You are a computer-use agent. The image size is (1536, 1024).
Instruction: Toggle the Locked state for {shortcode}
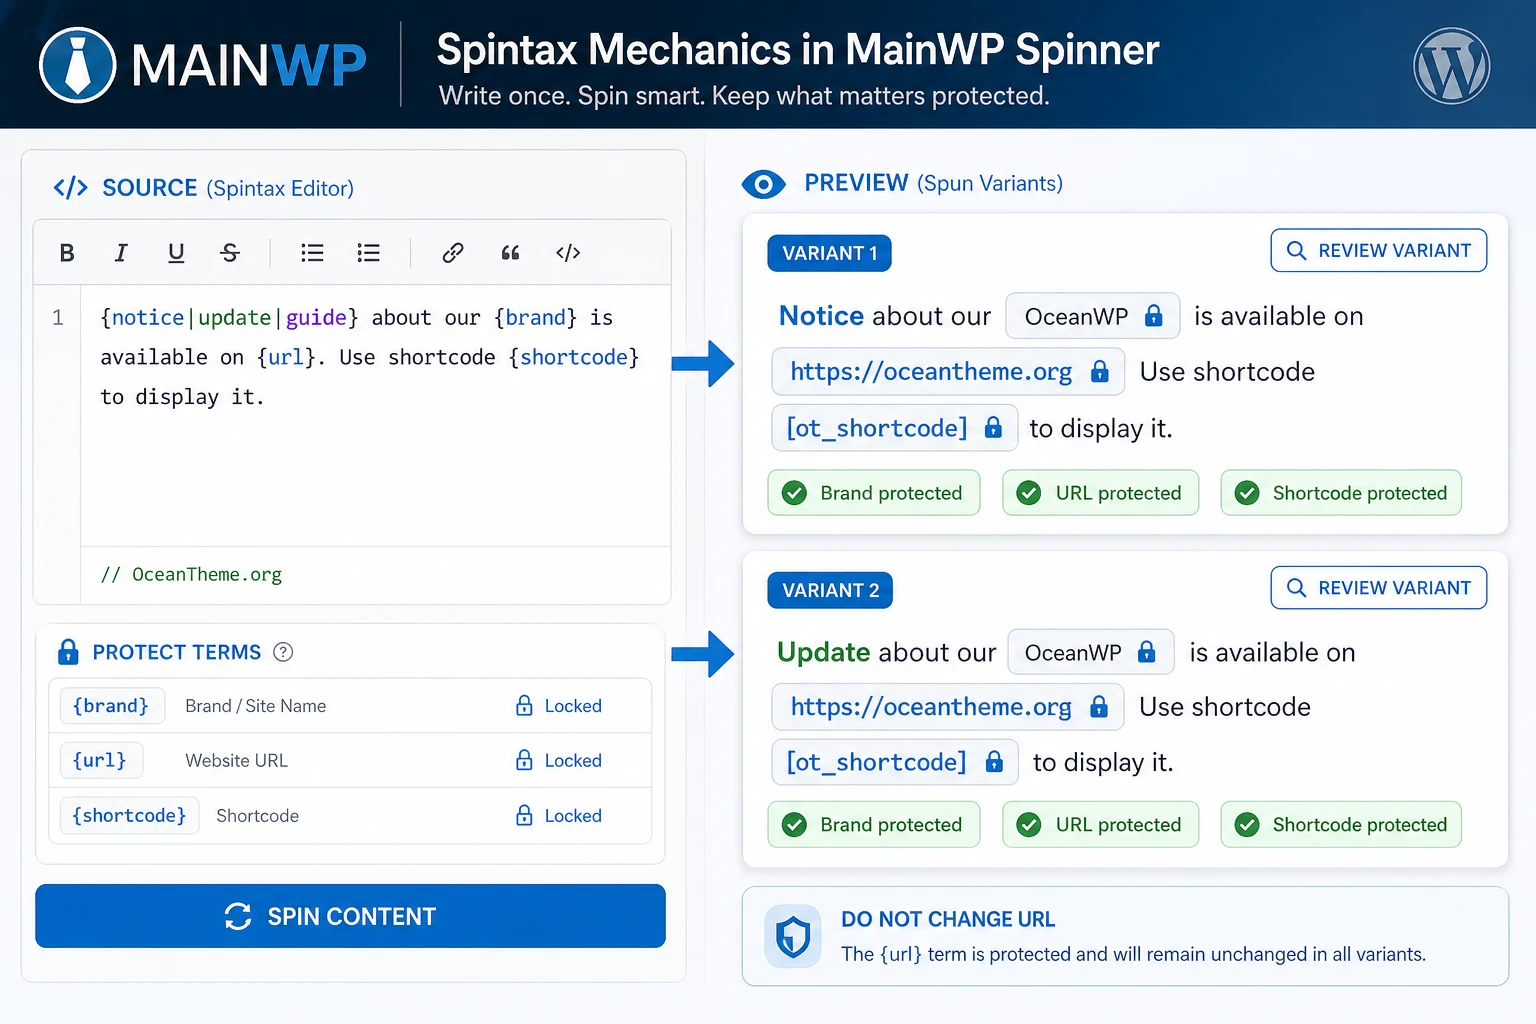click(558, 816)
